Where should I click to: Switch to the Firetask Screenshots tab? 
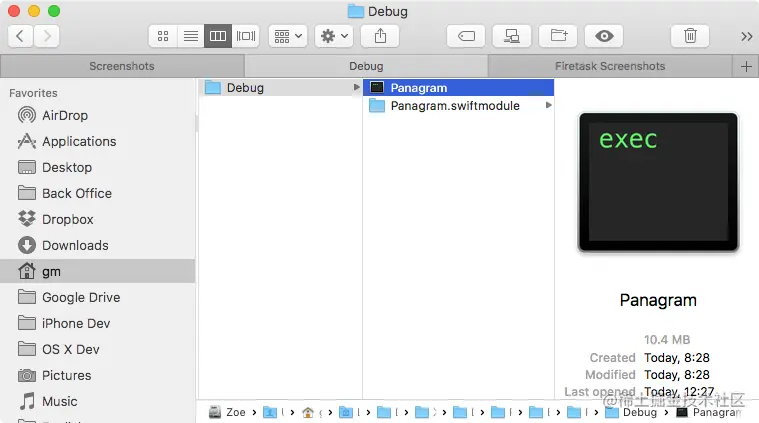(x=610, y=66)
